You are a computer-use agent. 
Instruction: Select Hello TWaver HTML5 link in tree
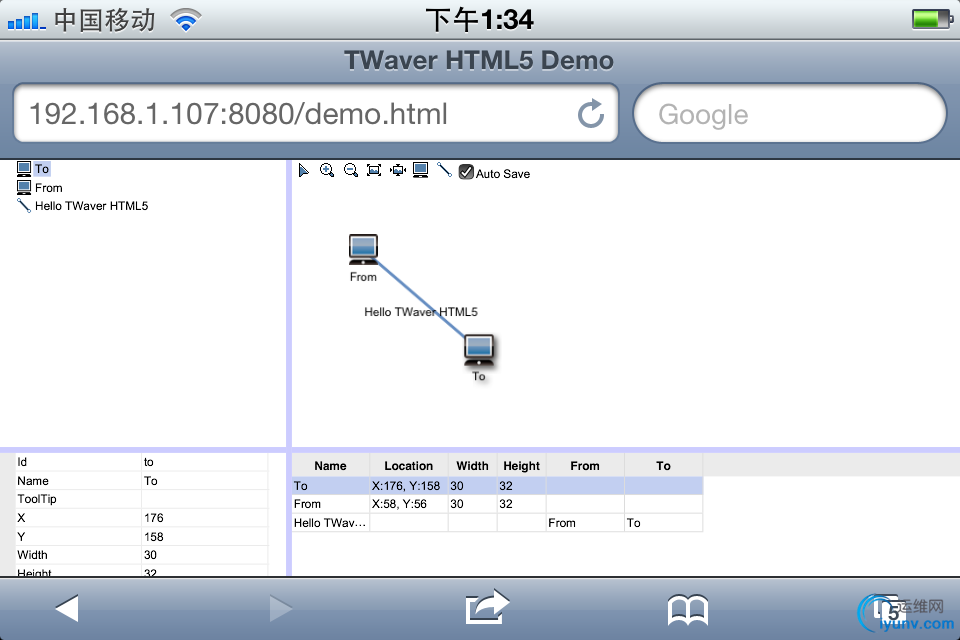[x=91, y=206]
